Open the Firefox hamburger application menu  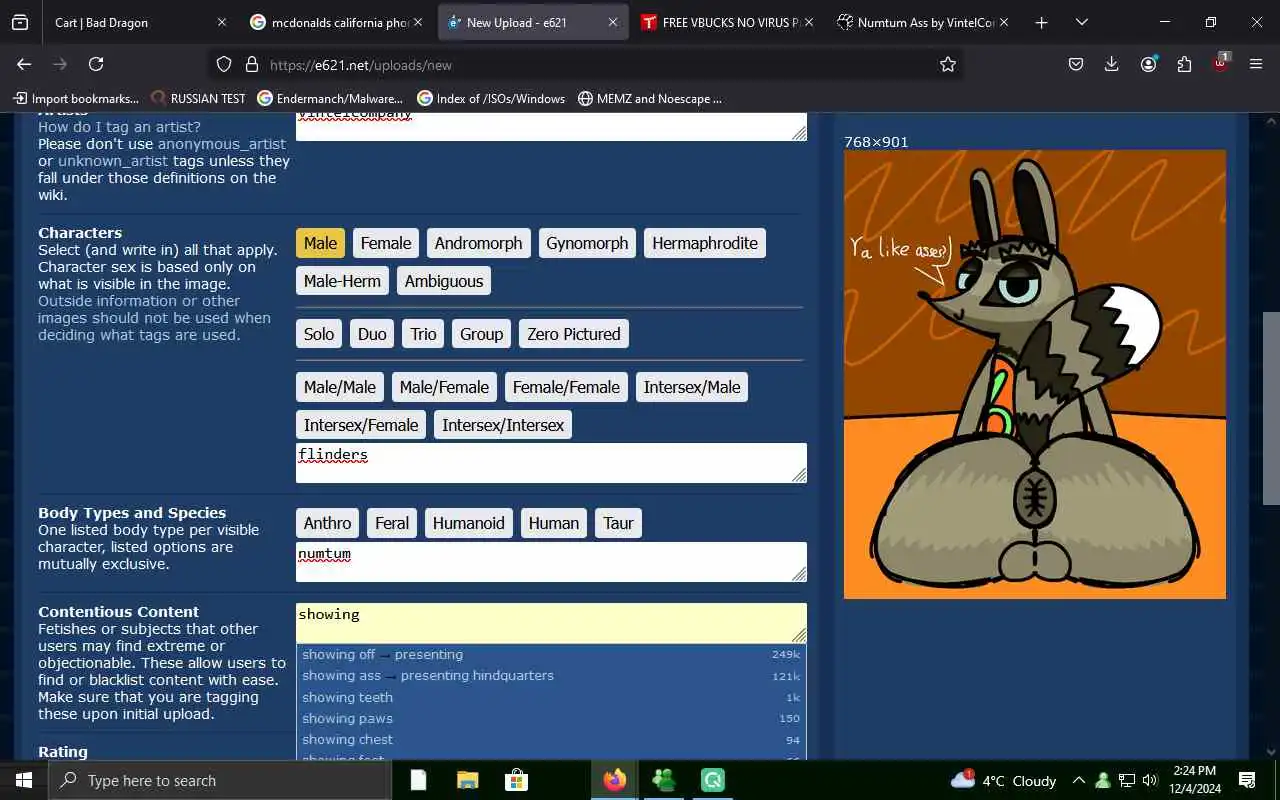(x=1256, y=64)
